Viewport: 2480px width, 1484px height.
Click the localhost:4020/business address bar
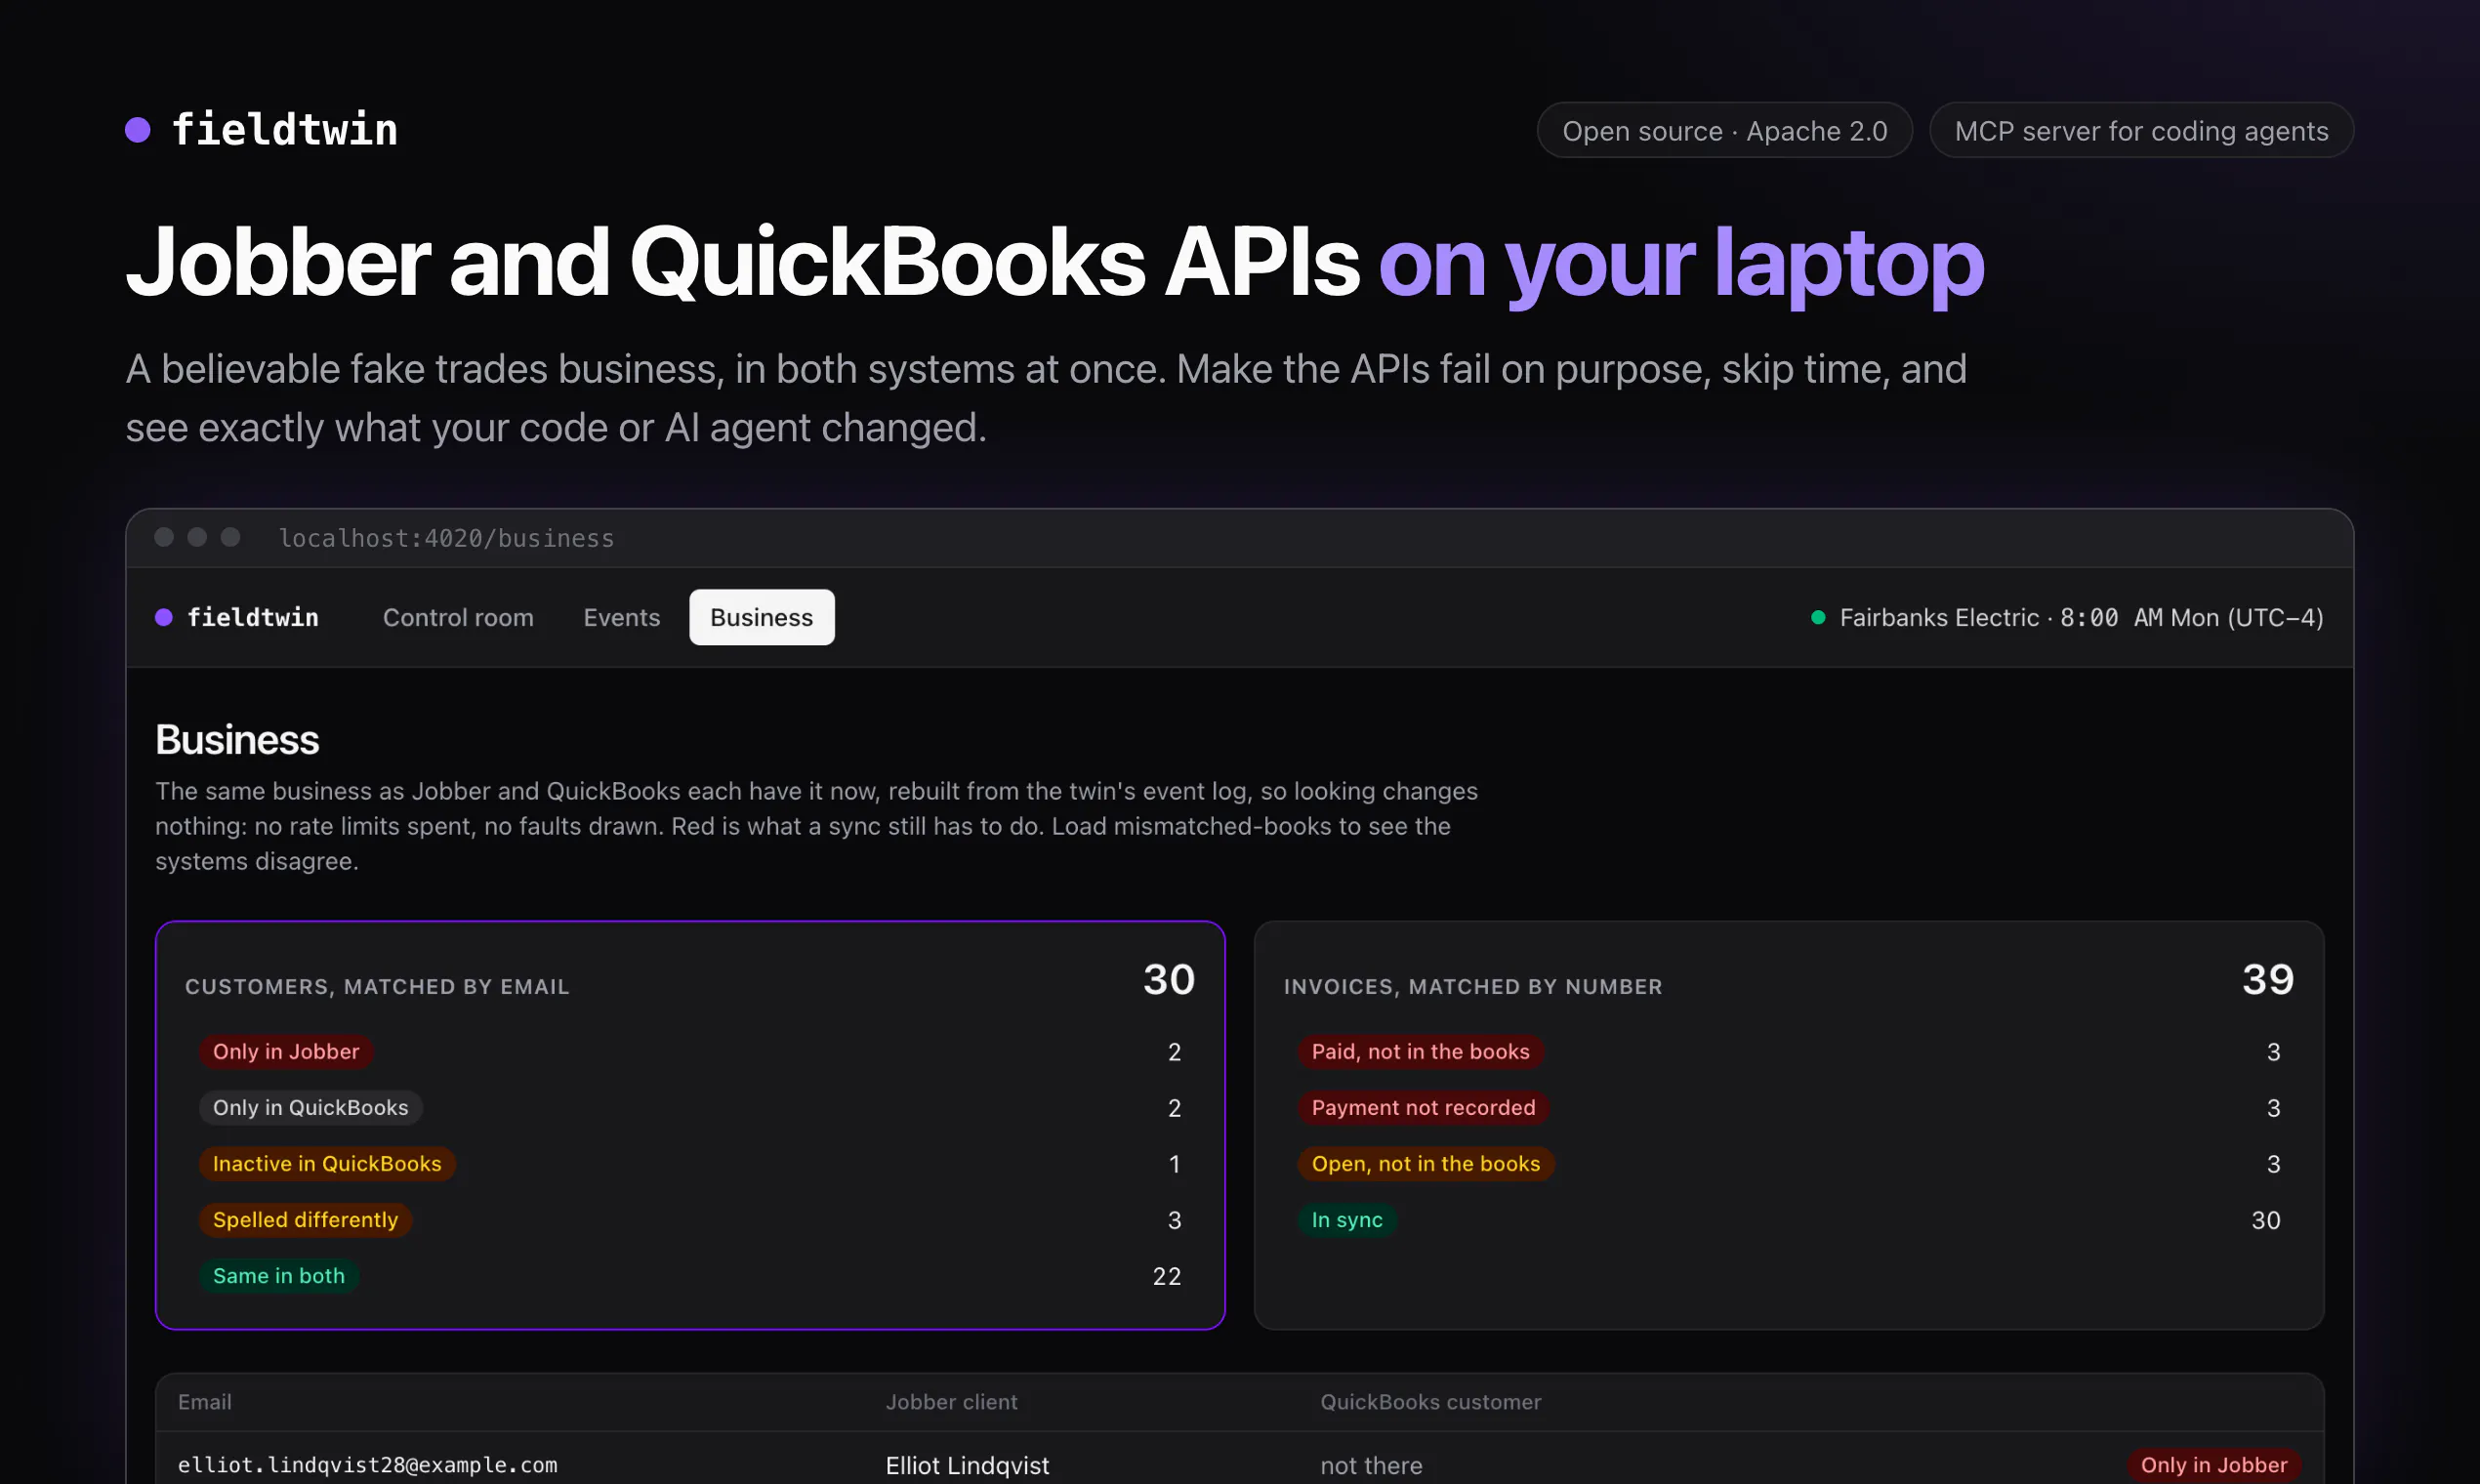[x=446, y=538]
